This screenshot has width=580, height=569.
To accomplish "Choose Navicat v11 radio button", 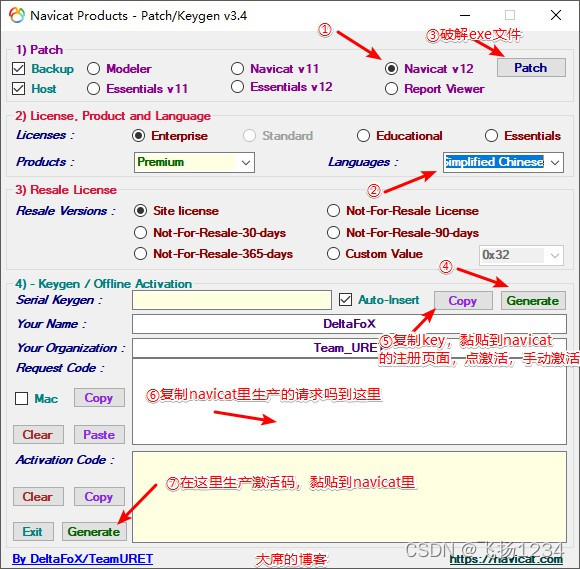I will pyautogui.click(x=237, y=68).
